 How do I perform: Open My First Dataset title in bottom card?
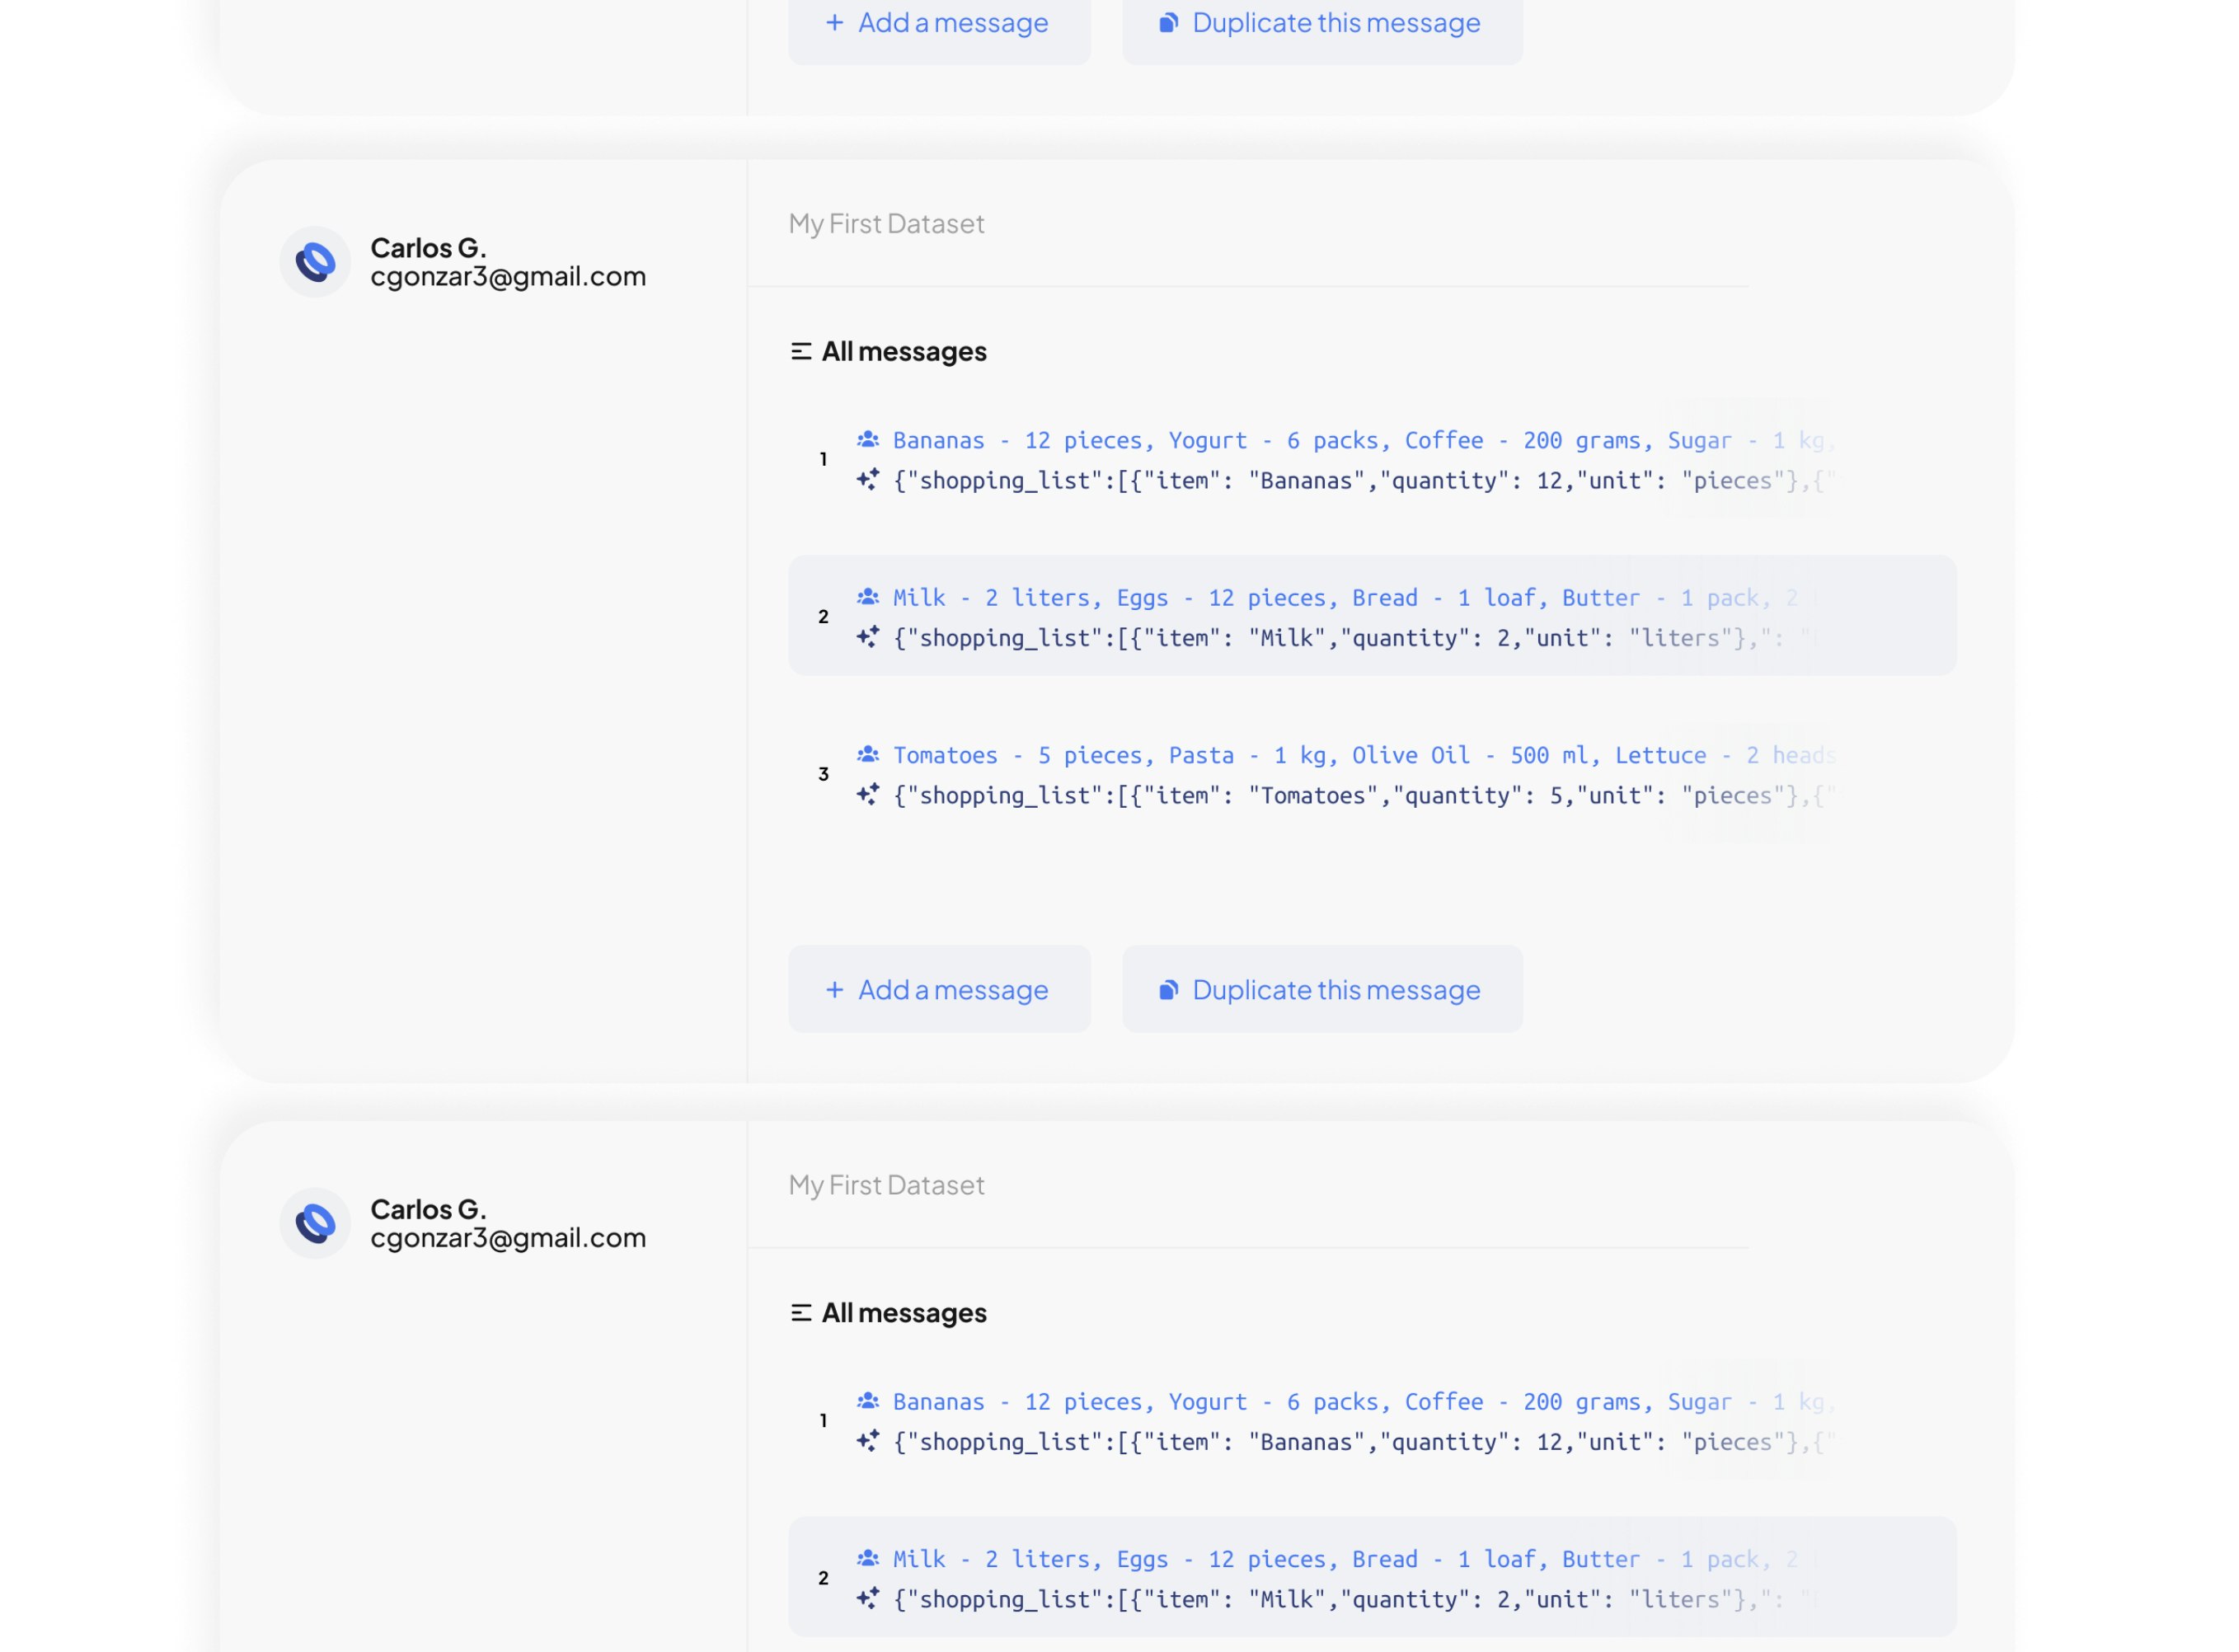tap(886, 1185)
